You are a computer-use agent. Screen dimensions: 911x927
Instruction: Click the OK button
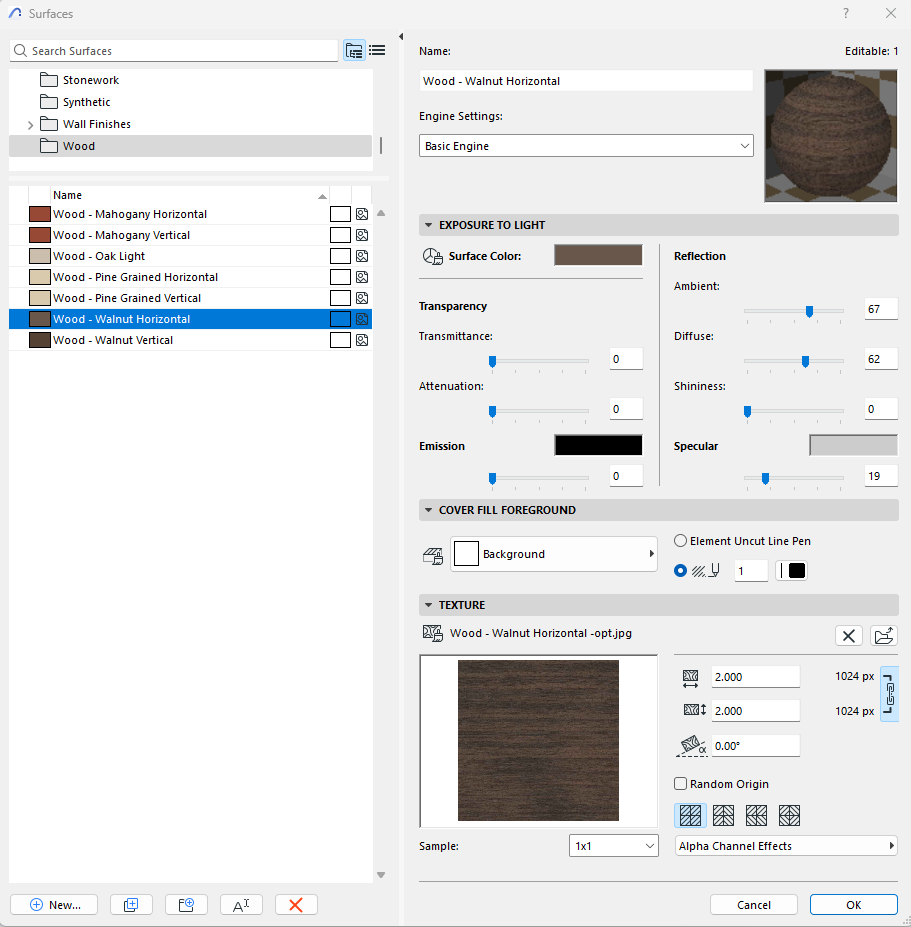point(853,904)
